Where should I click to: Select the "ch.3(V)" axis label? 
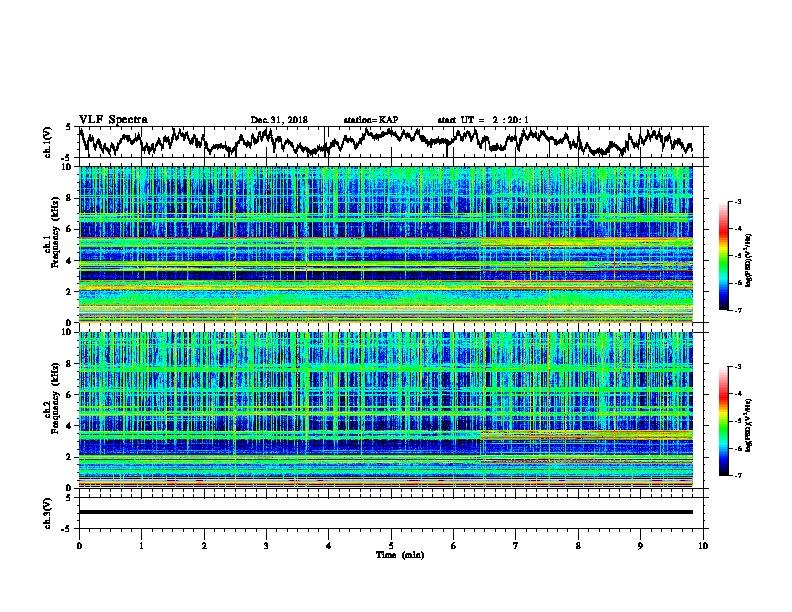coord(47,513)
